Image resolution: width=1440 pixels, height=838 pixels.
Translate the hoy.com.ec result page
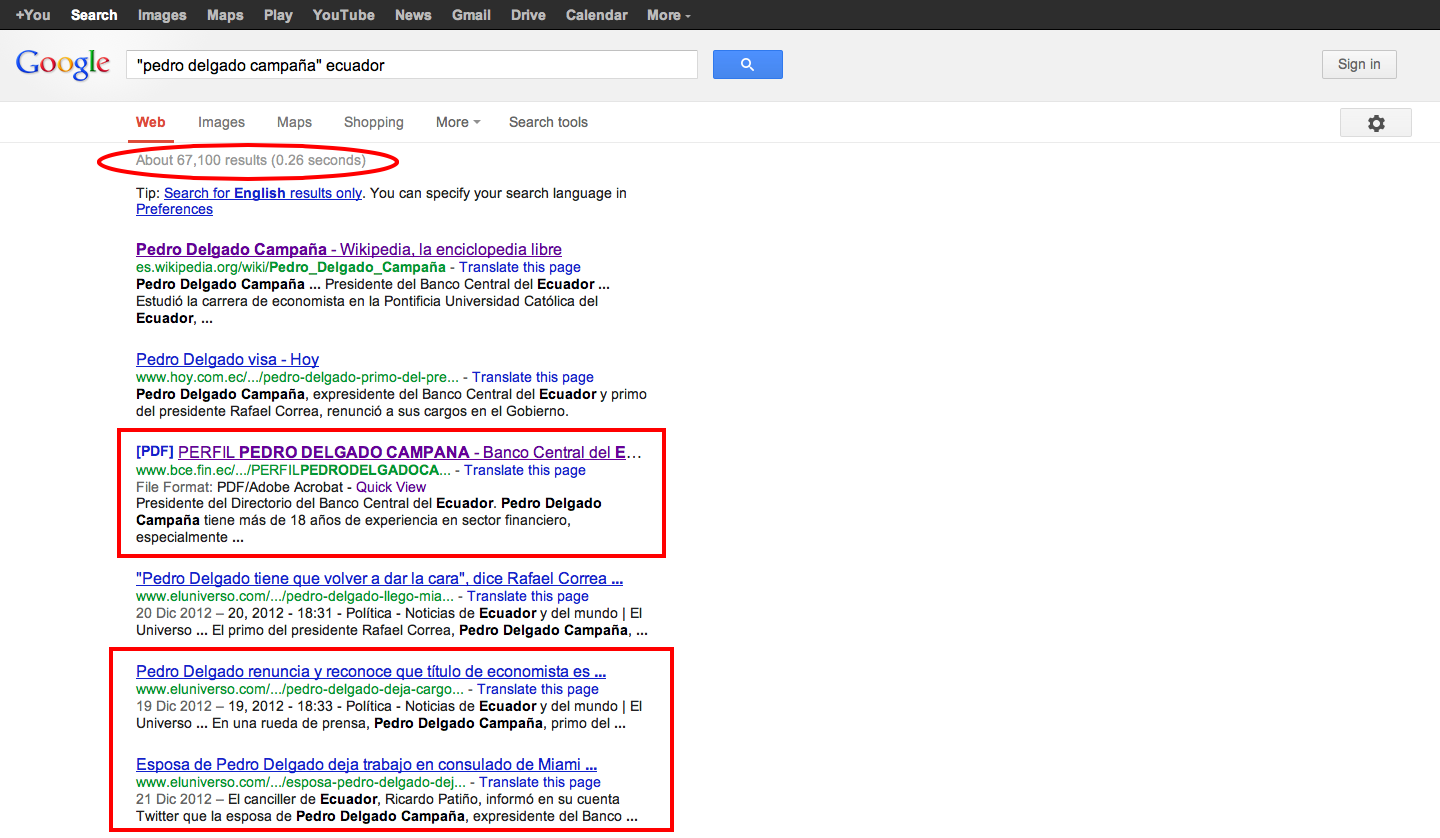click(x=533, y=377)
